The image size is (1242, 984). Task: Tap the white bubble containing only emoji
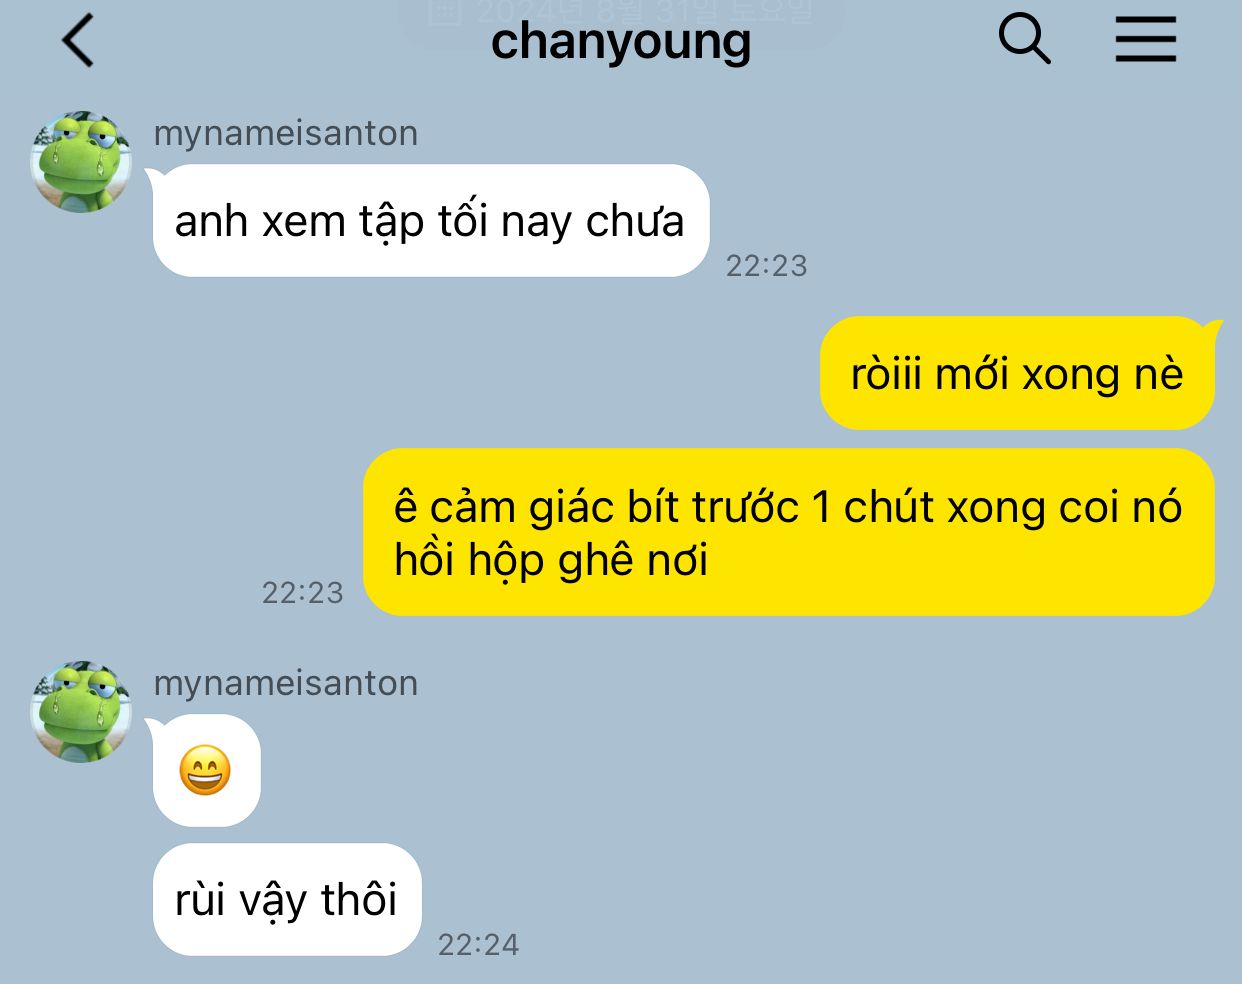click(206, 771)
